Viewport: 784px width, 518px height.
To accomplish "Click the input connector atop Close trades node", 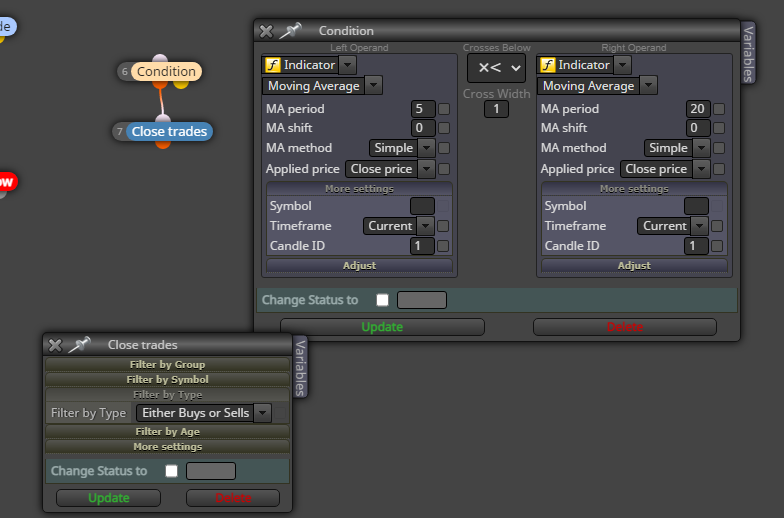I will tap(163, 119).
